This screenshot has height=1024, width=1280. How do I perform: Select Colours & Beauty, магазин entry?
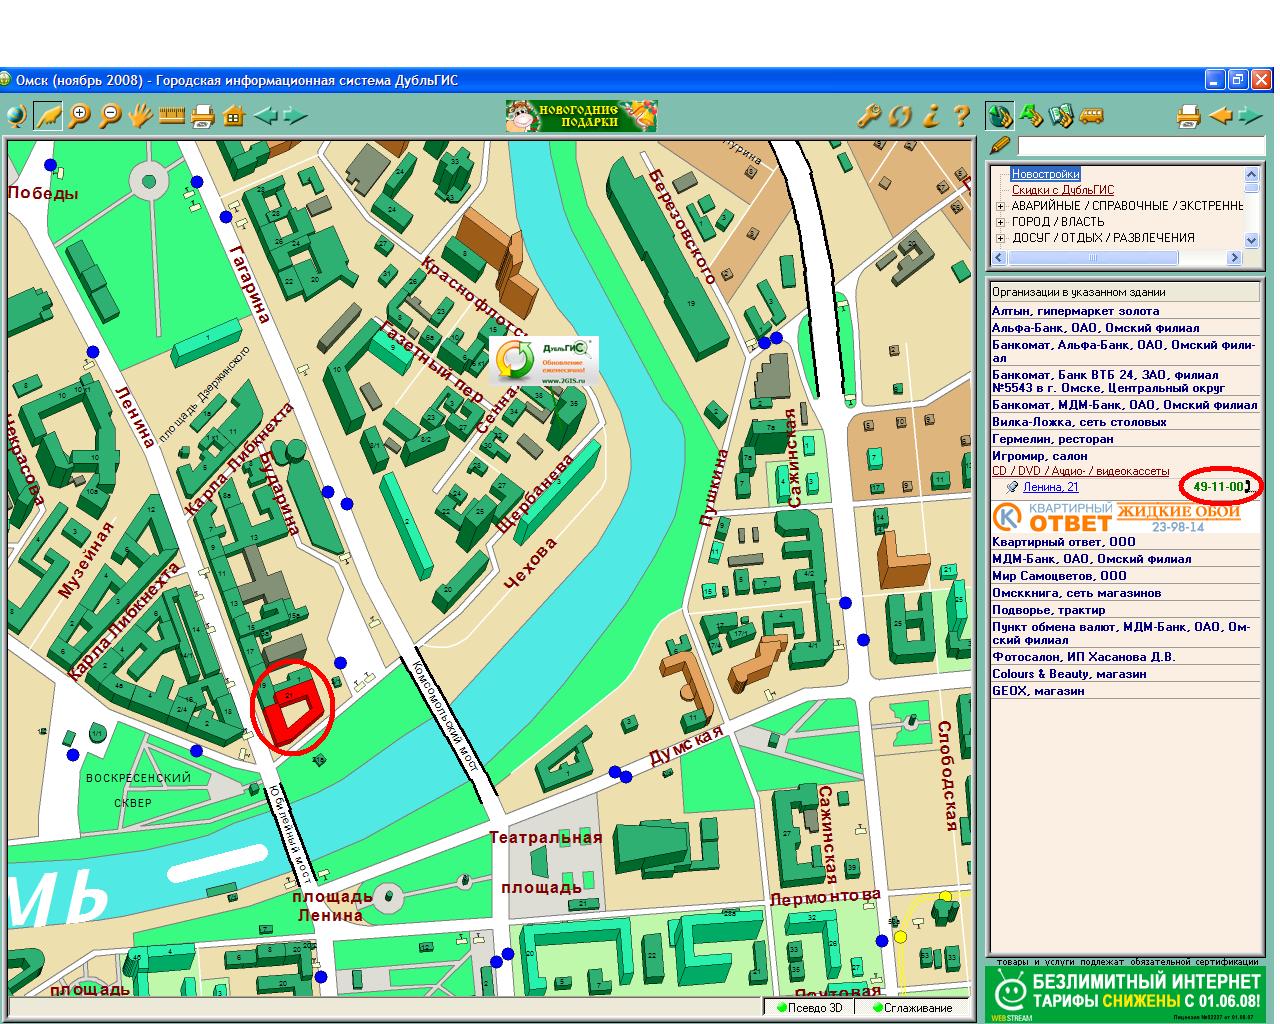[1125, 674]
